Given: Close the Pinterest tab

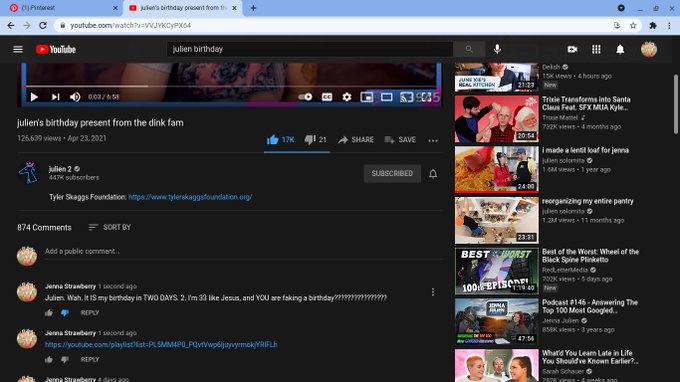Looking at the screenshot, I should click(x=115, y=8).
